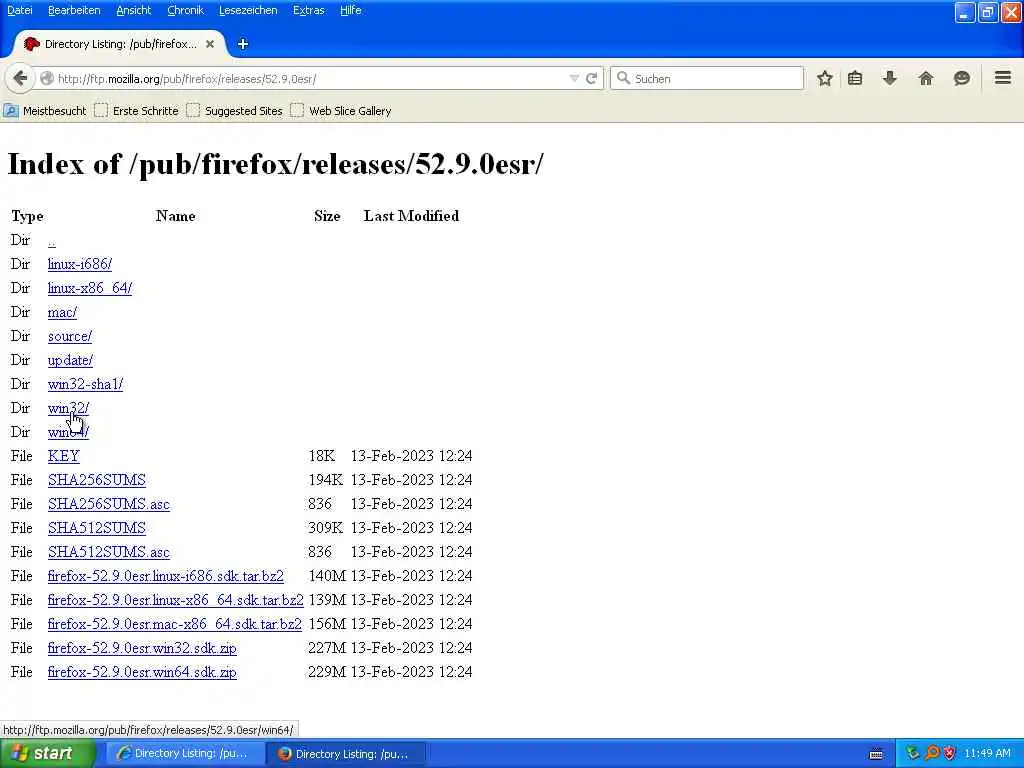
Task: Download firefox-52.9.0esr.win32.sdk.zip
Action: tap(142, 648)
